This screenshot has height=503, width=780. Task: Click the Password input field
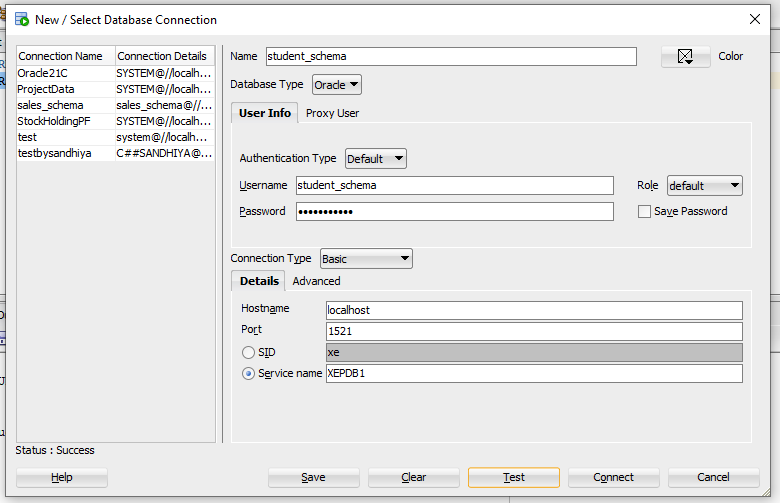coord(455,211)
